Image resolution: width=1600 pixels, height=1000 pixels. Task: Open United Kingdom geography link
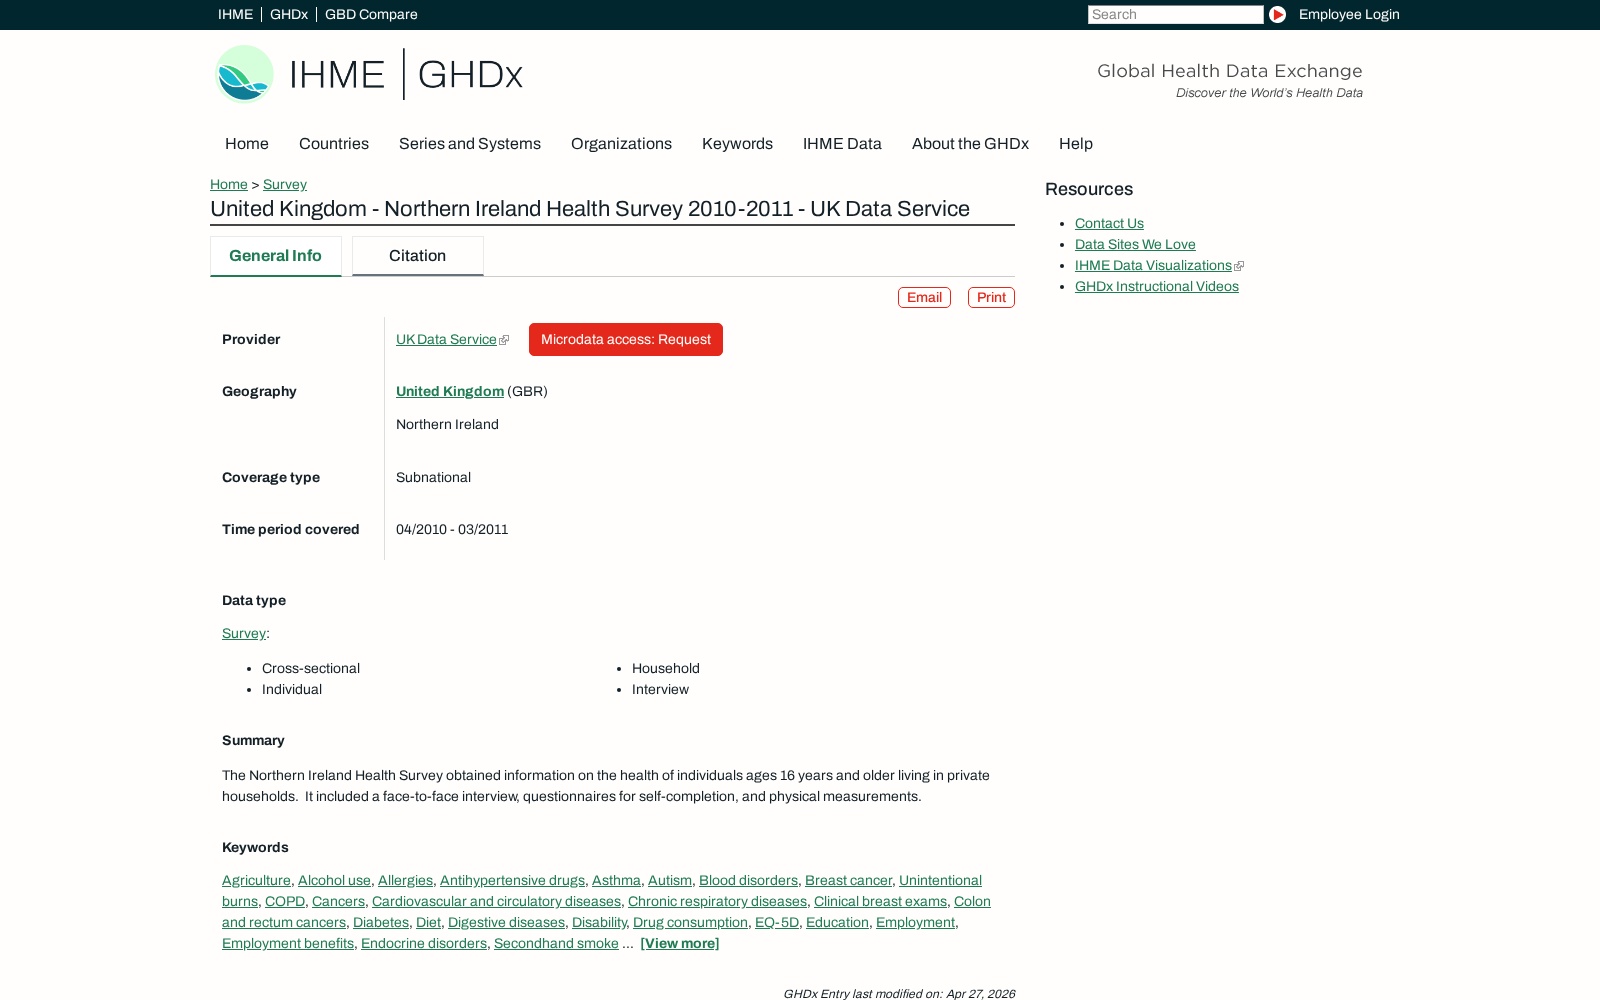pyautogui.click(x=450, y=392)
